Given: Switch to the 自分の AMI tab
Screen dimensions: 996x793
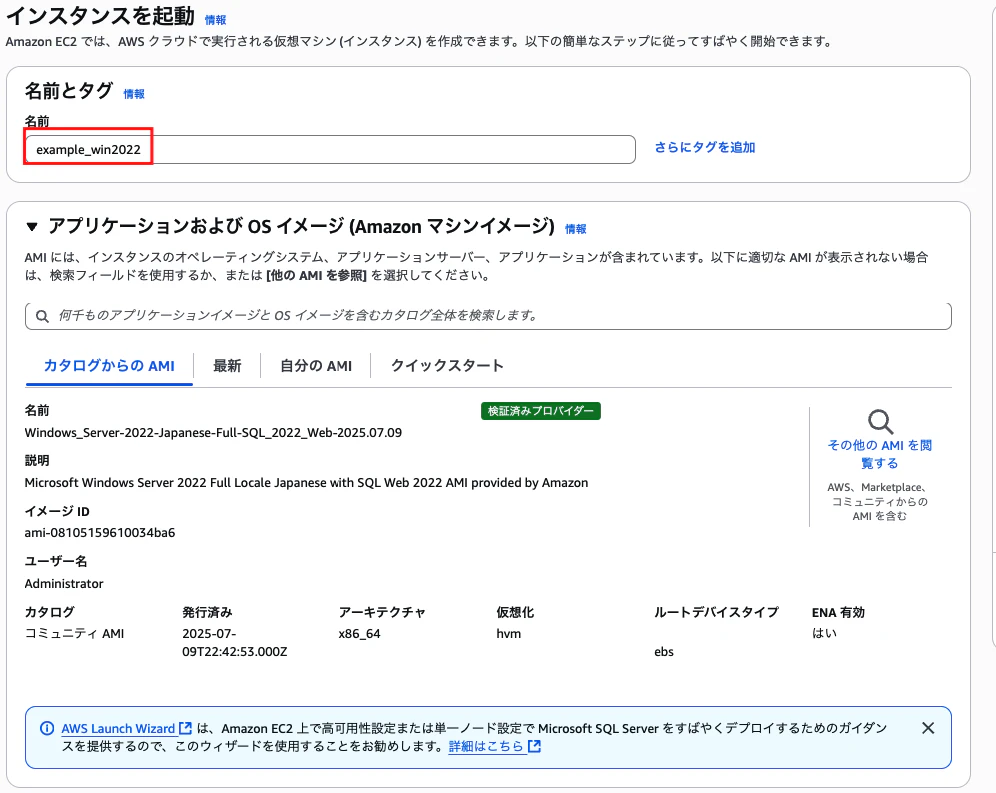Looking at the screenshot, I should point(316,366).
